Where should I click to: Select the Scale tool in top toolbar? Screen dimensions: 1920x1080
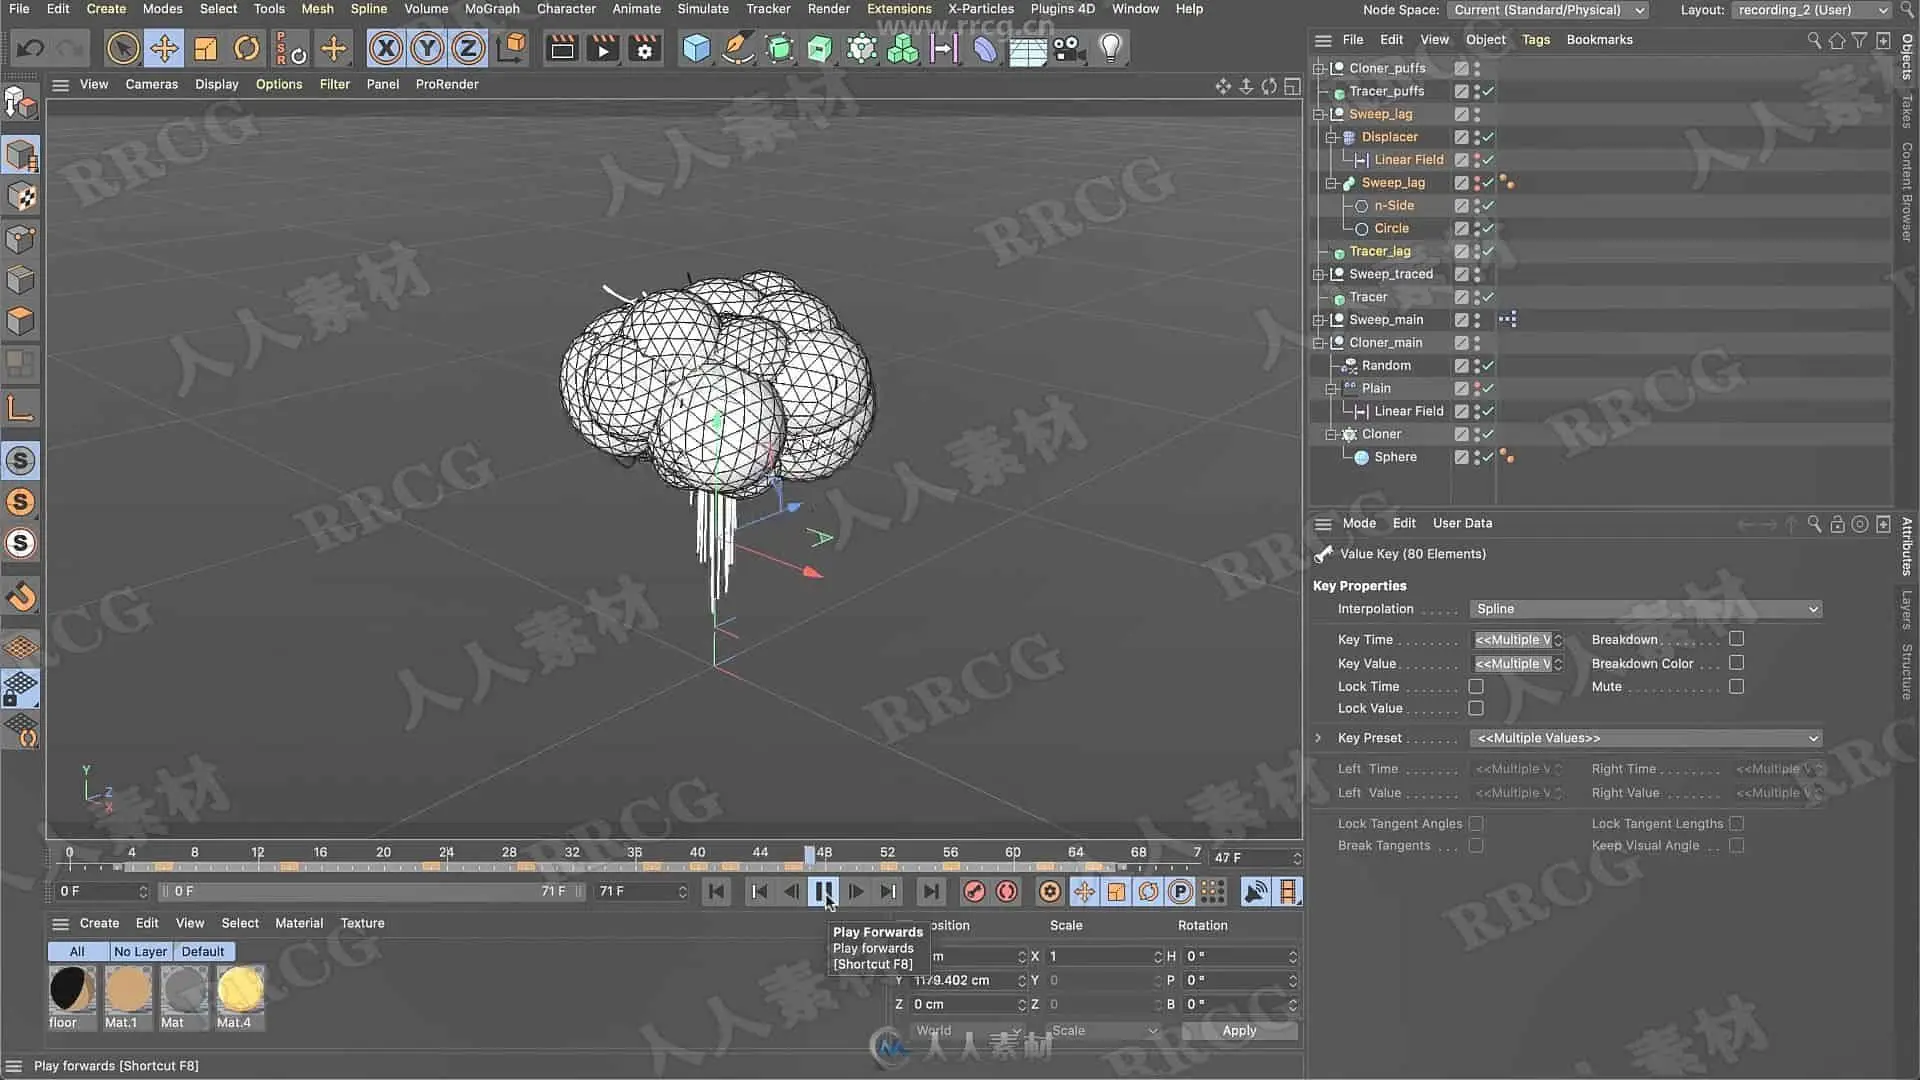(x=206, y=48)
